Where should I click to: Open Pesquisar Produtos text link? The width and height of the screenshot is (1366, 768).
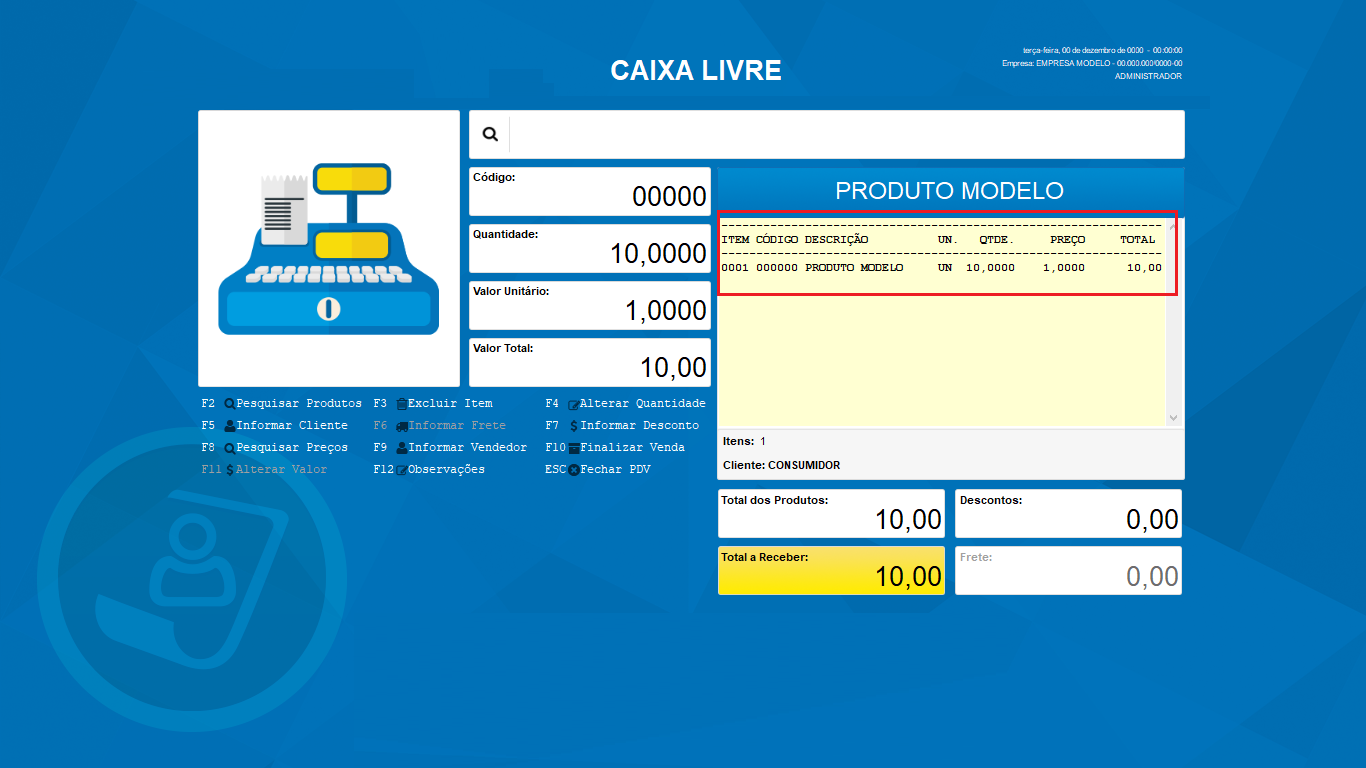click(x=299, y=404)
